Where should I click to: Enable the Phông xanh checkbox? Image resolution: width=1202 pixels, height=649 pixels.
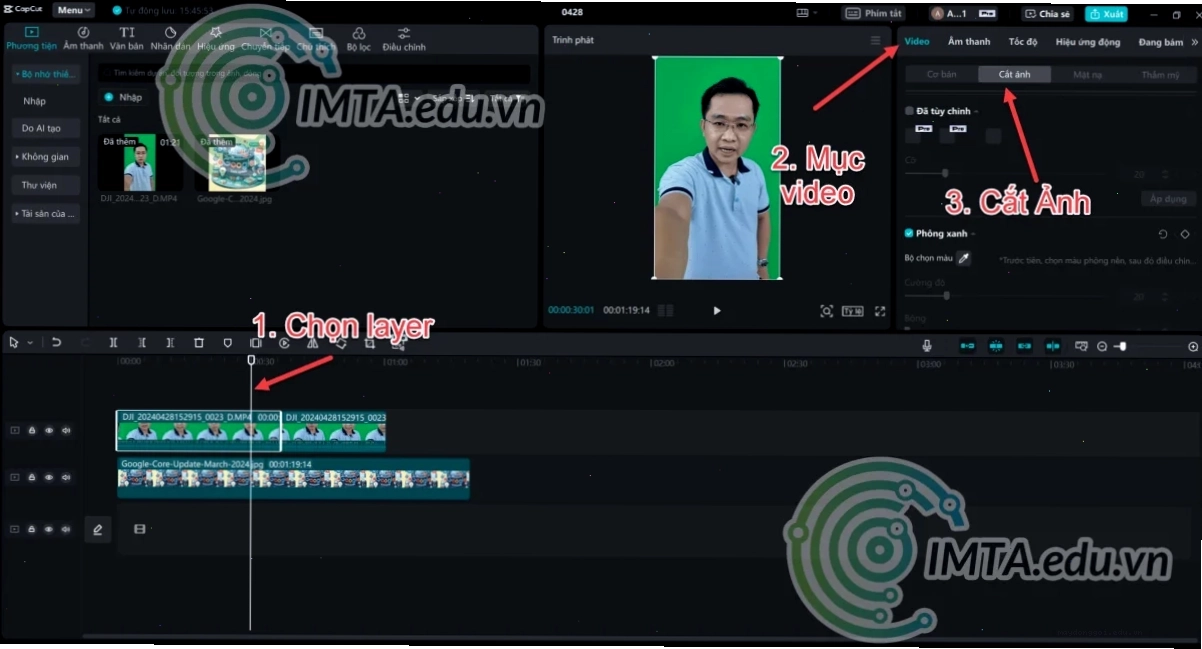click(909, 234)
